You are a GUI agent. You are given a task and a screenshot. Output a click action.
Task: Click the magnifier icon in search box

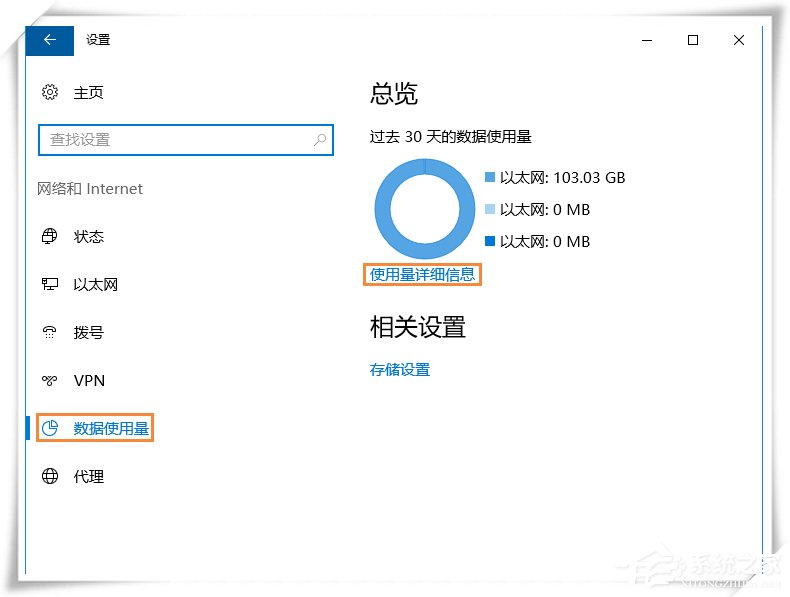click(x=320, y=140)
